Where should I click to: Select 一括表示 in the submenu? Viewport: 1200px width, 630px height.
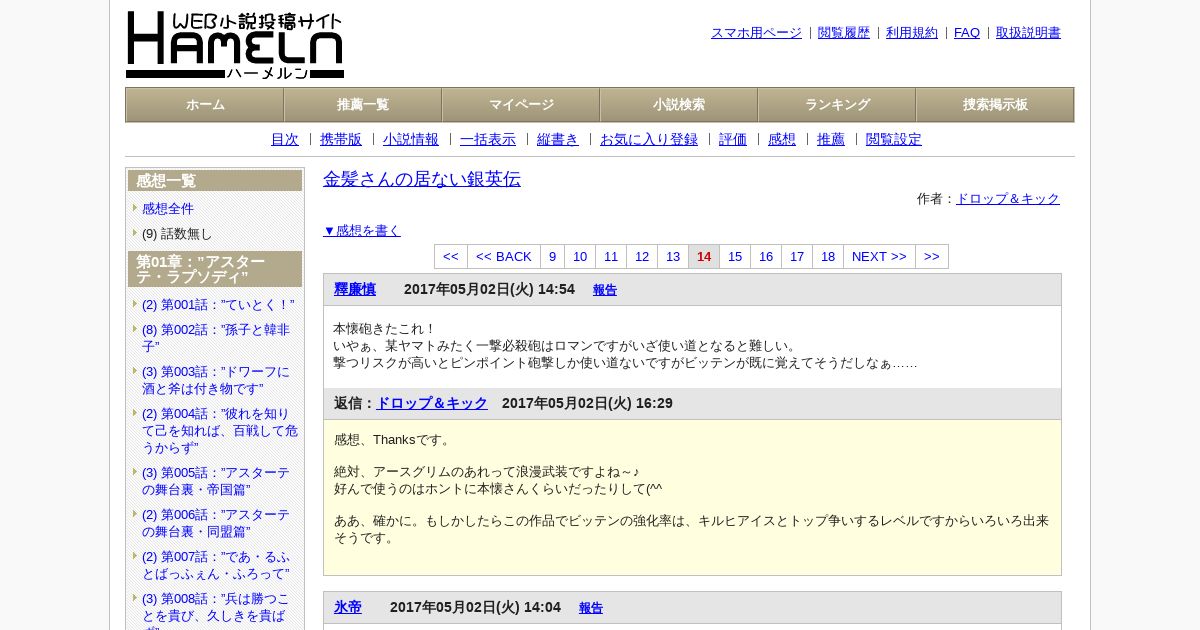(488, 139)
